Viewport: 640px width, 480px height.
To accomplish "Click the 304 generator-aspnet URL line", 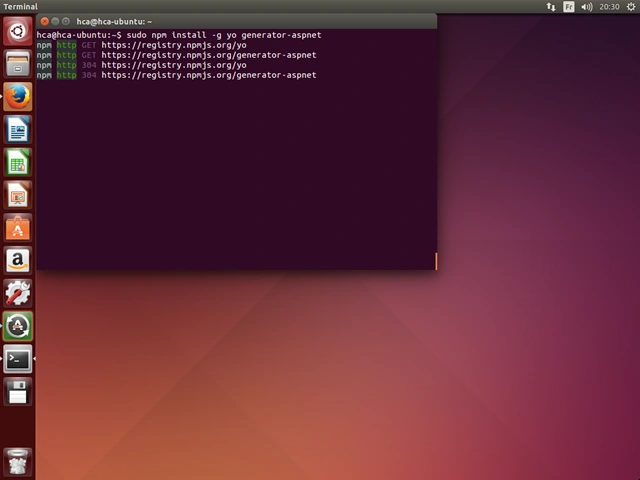I will click(x=176, y=75).
